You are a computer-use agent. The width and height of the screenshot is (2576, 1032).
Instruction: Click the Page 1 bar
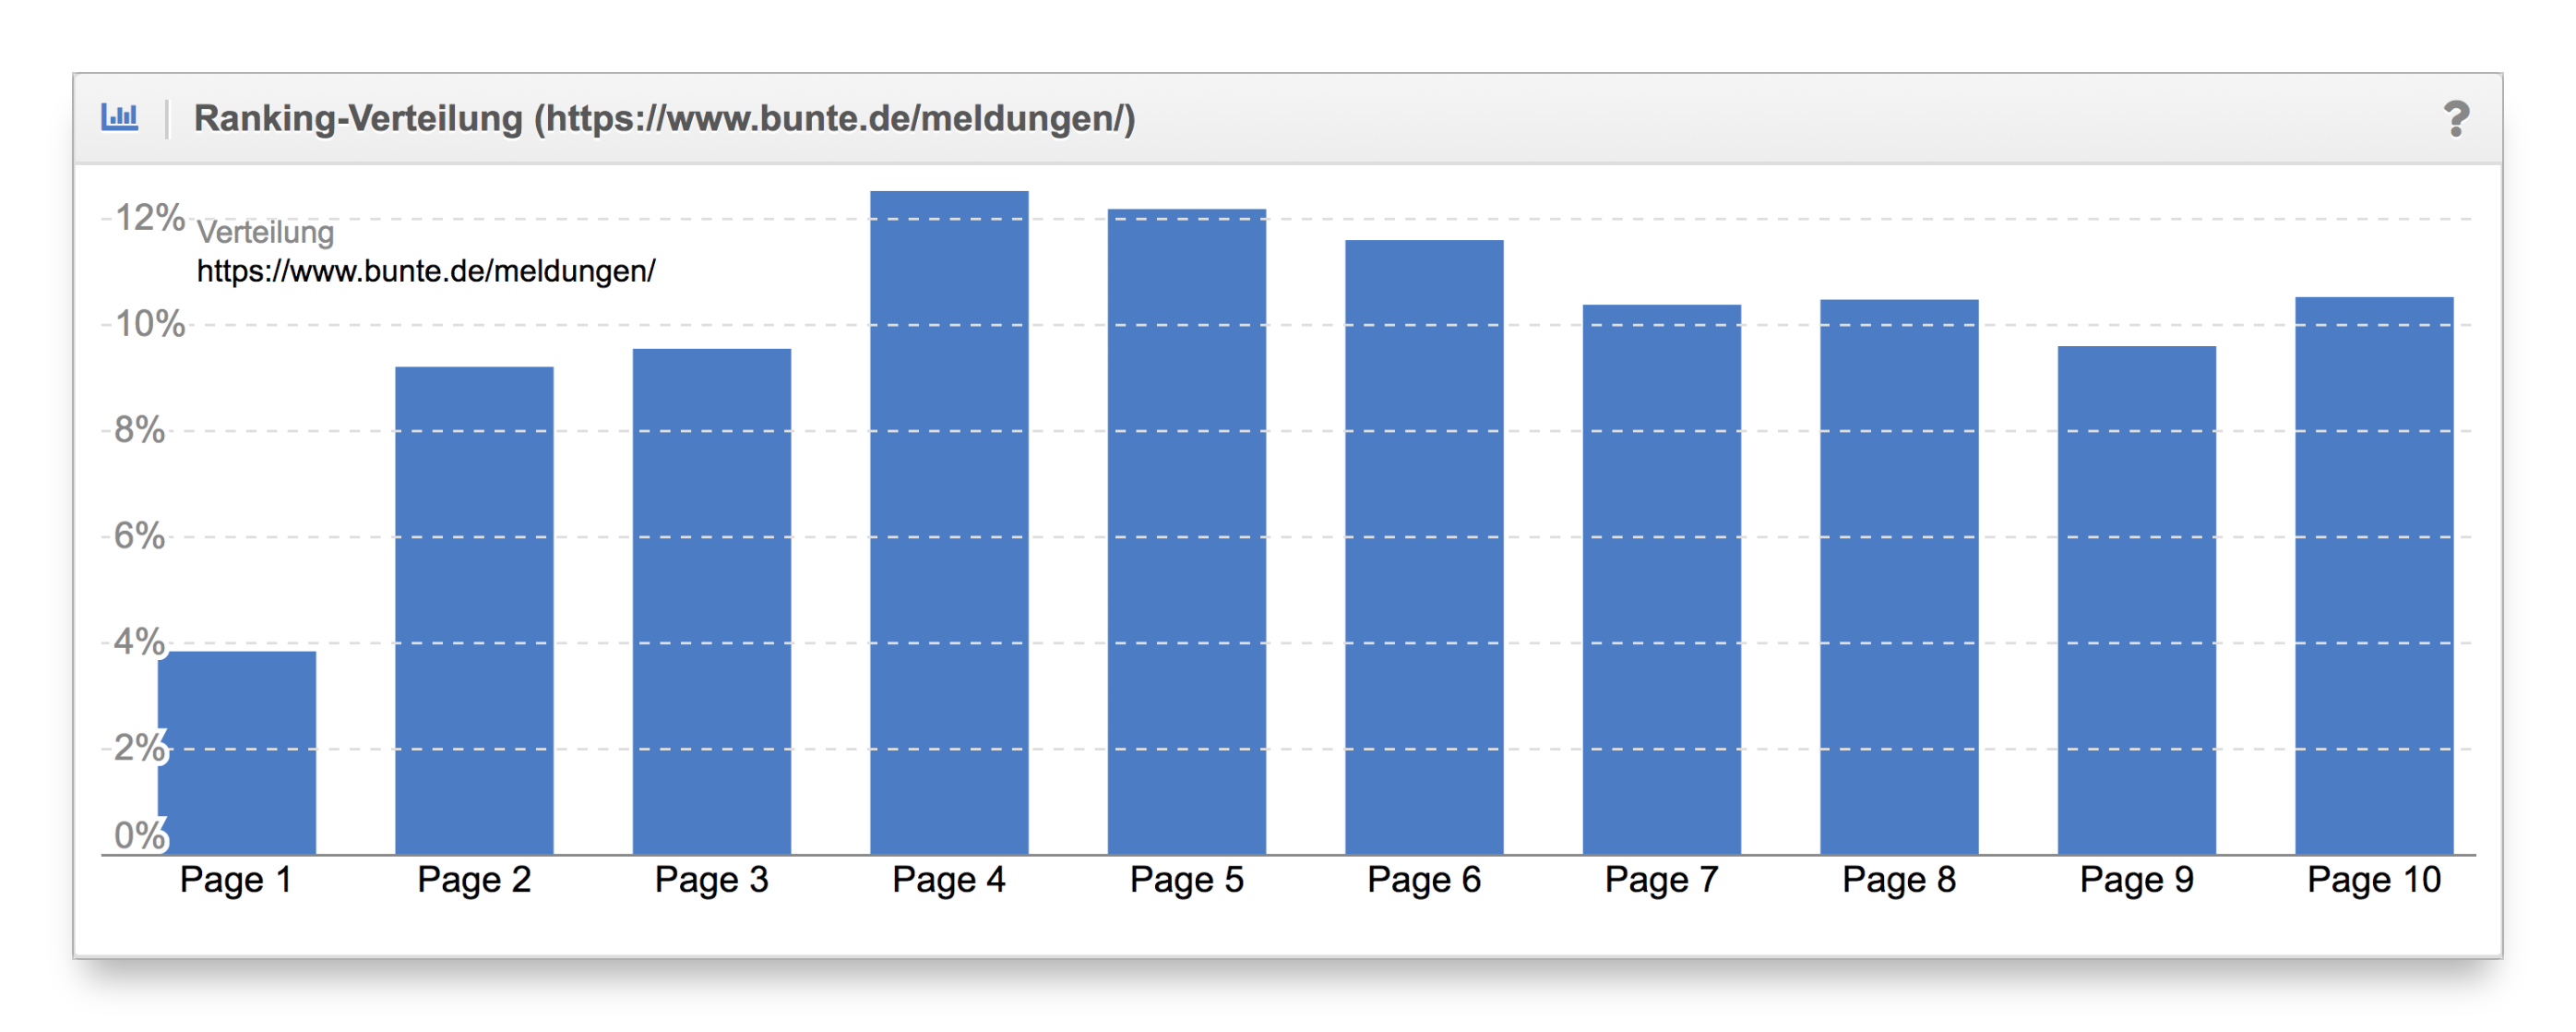[237, 752]
